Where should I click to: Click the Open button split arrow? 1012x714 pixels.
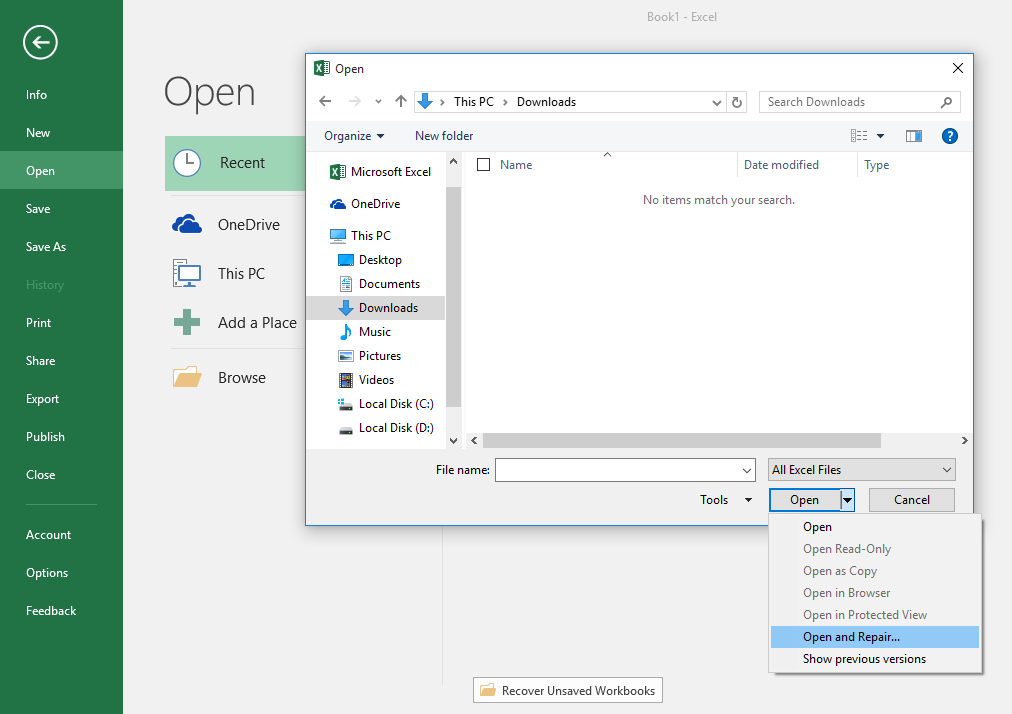(847, 500)
